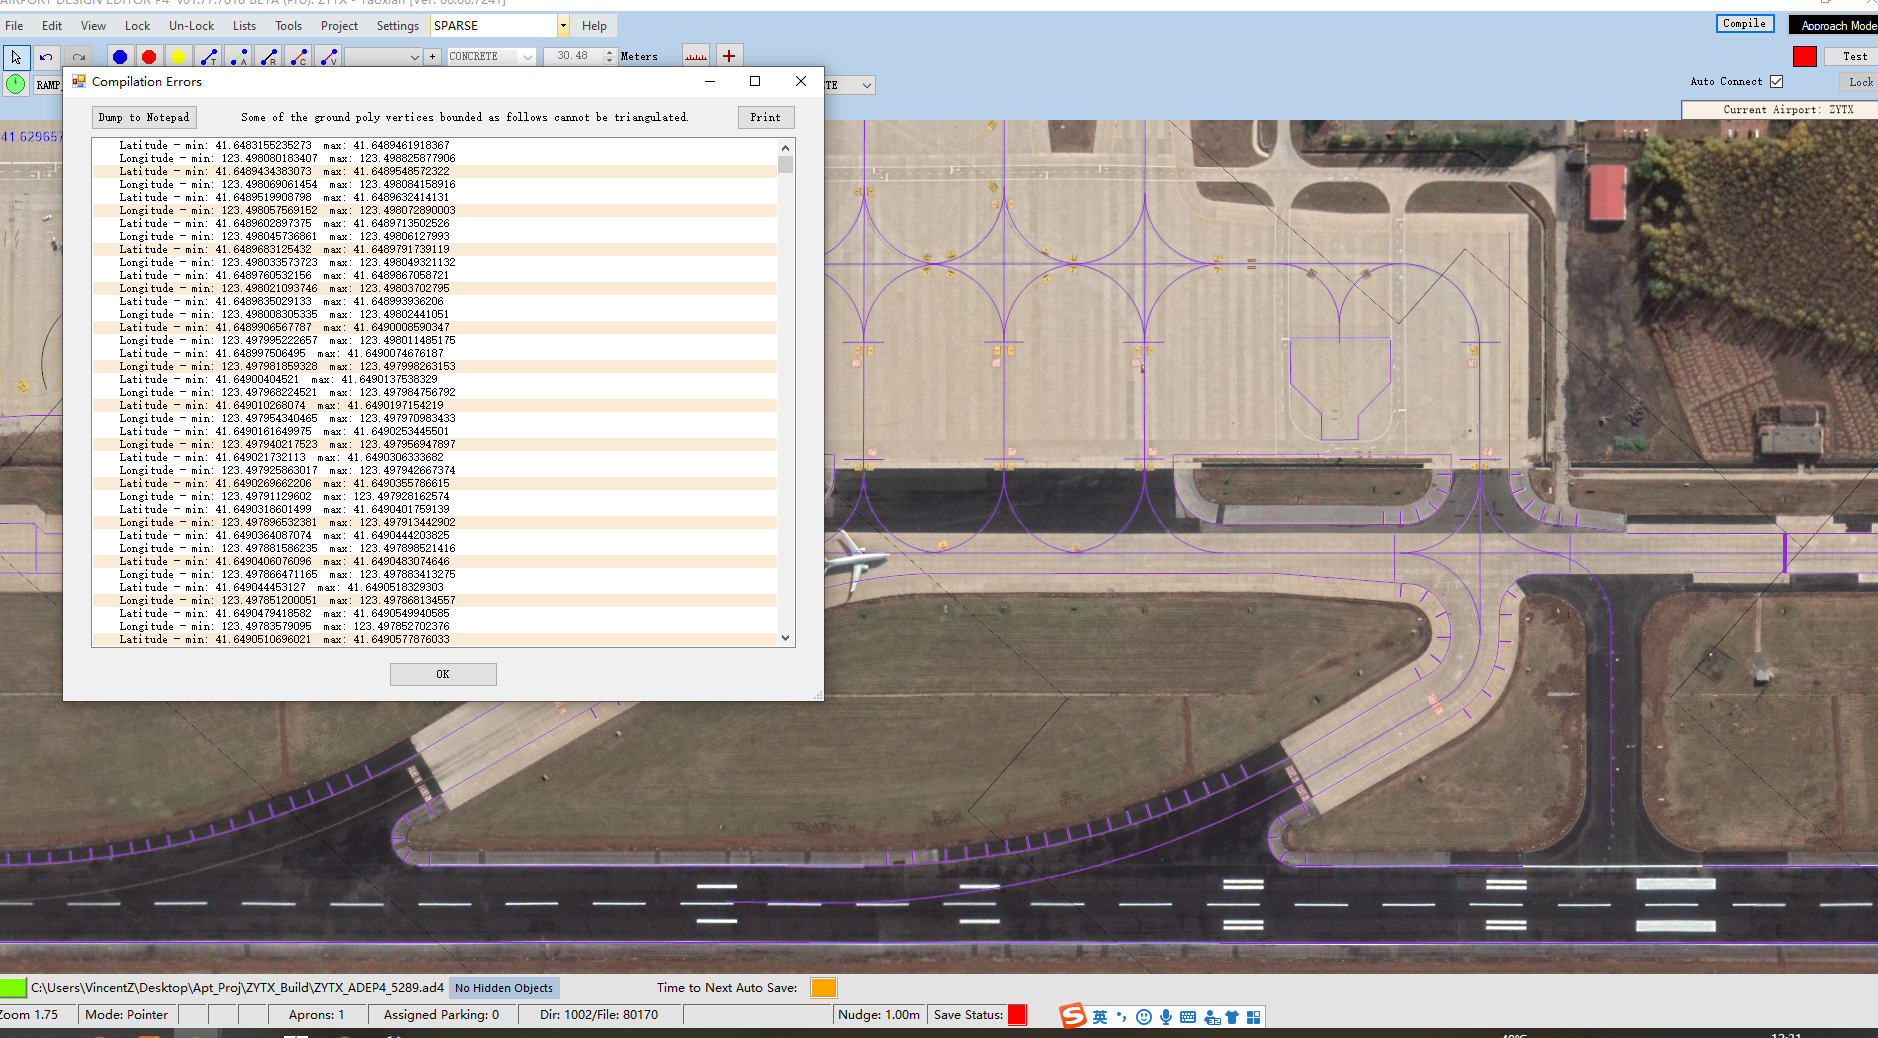Screen dimensions: 1878x1038
Task: Select the red octagon draw tool
Action: 149,57
